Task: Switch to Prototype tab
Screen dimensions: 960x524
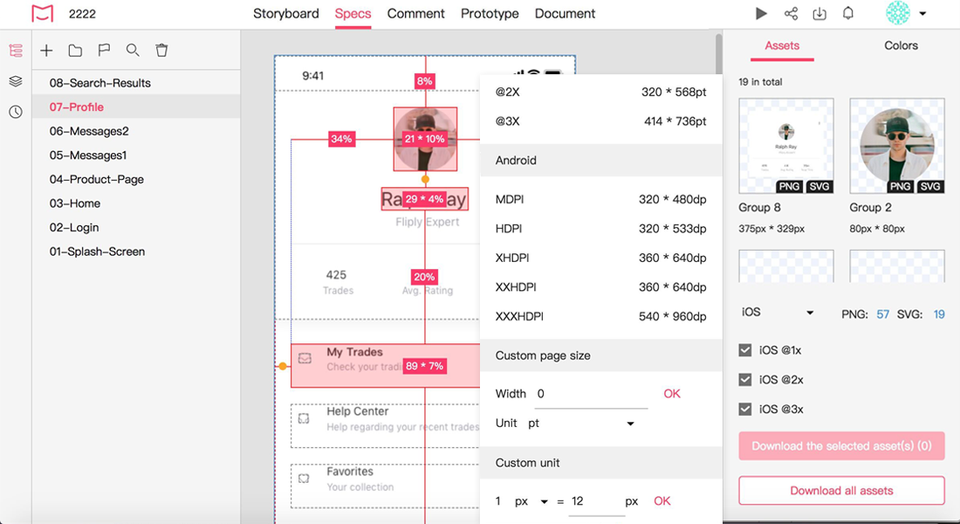Action: 490,13
